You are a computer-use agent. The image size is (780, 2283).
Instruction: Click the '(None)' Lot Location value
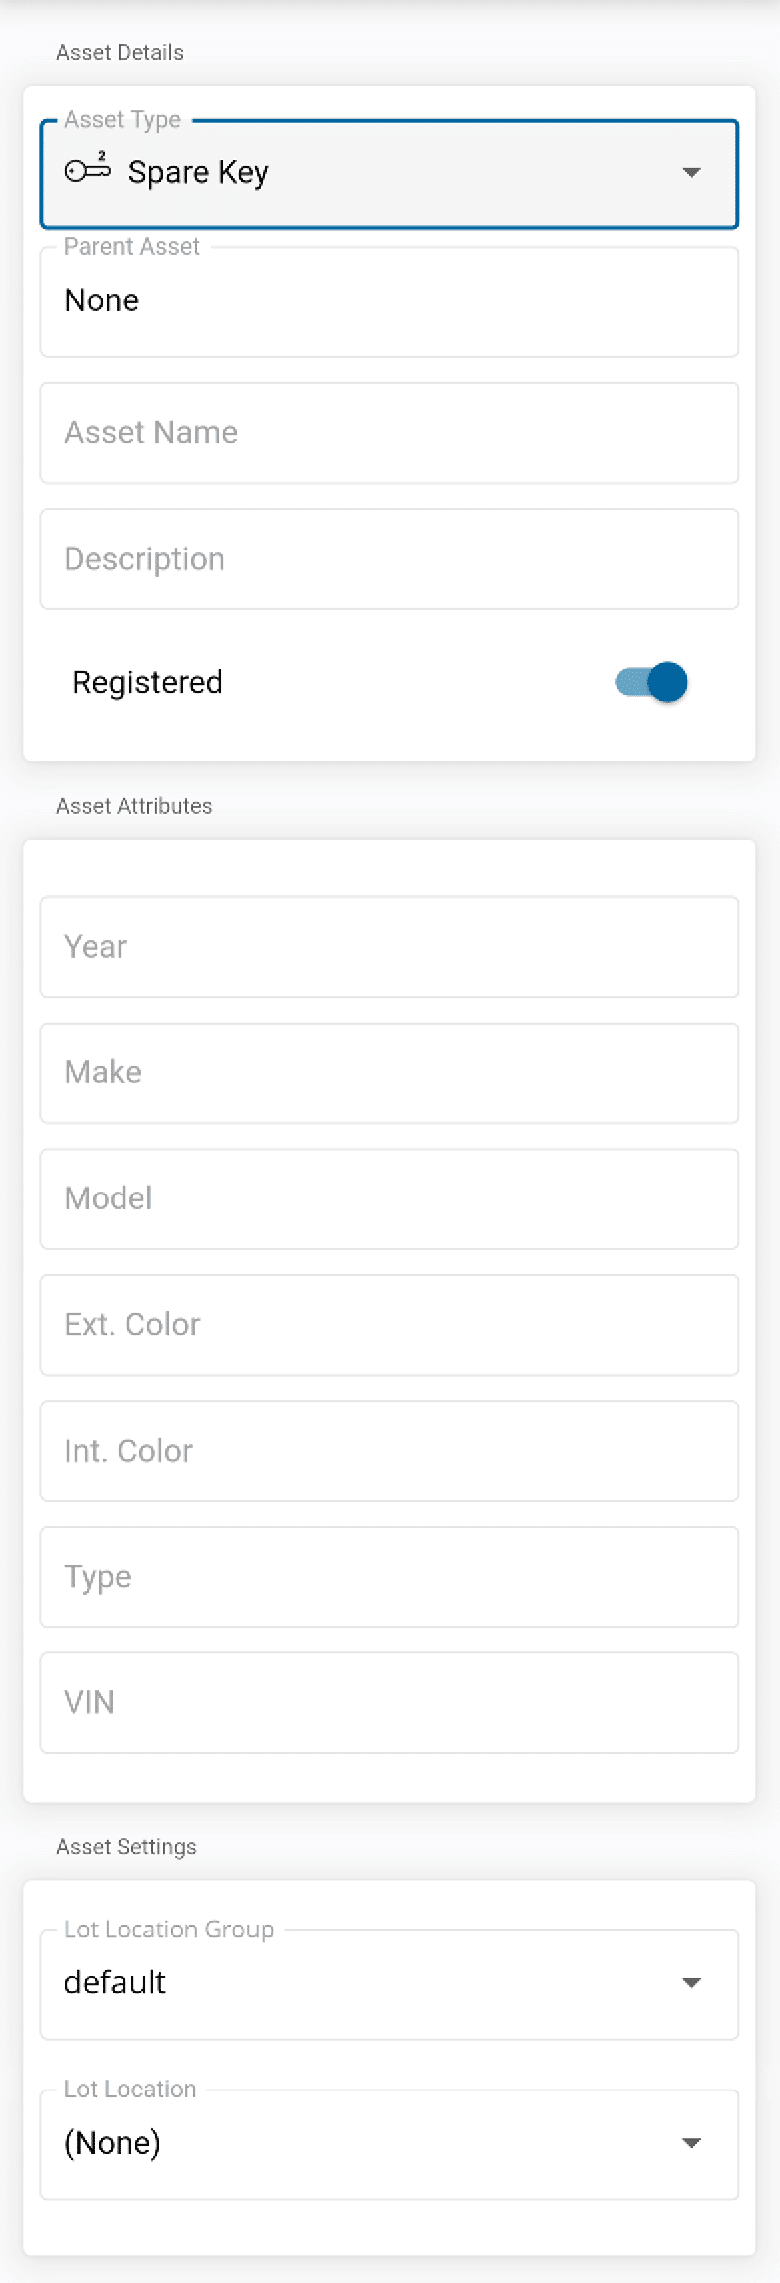(x=112, y=2143)
